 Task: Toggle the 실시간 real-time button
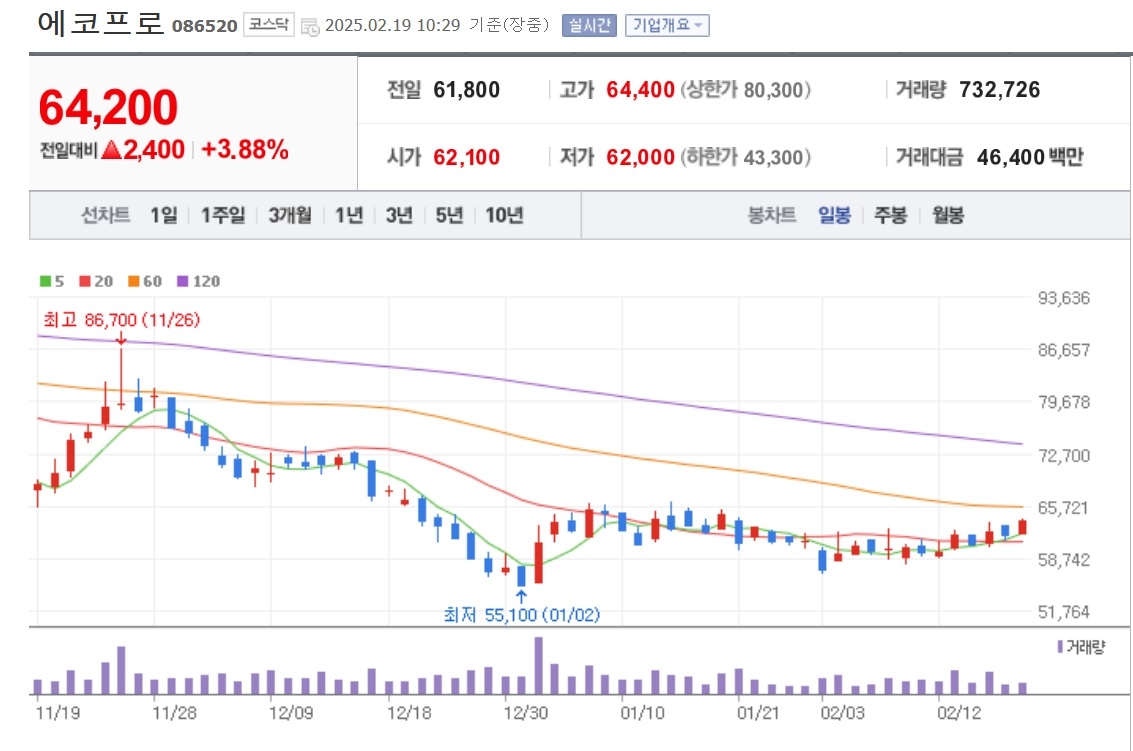pyautogui.click(x=589, y=25)
